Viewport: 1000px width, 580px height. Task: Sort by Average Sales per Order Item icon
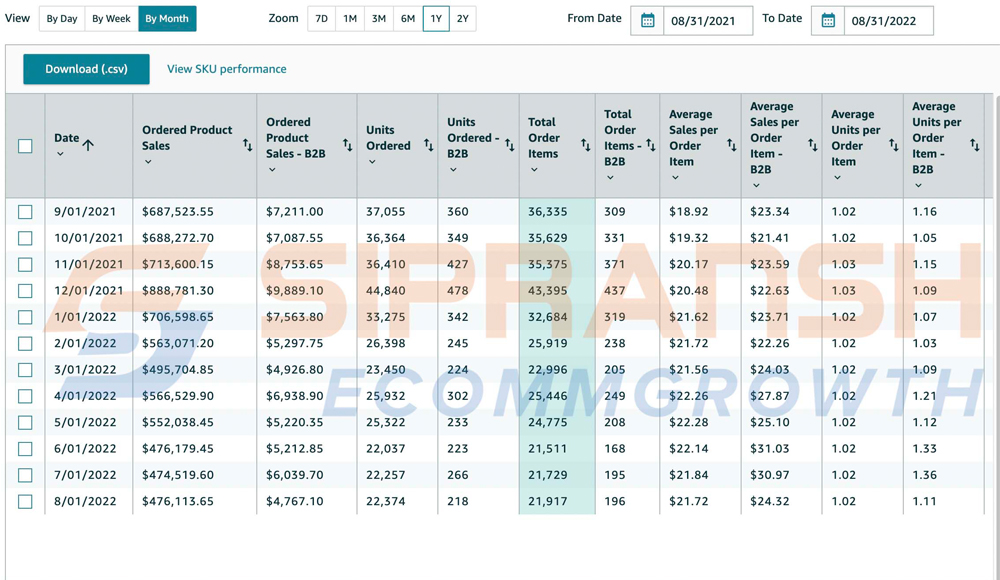[731, 146]
